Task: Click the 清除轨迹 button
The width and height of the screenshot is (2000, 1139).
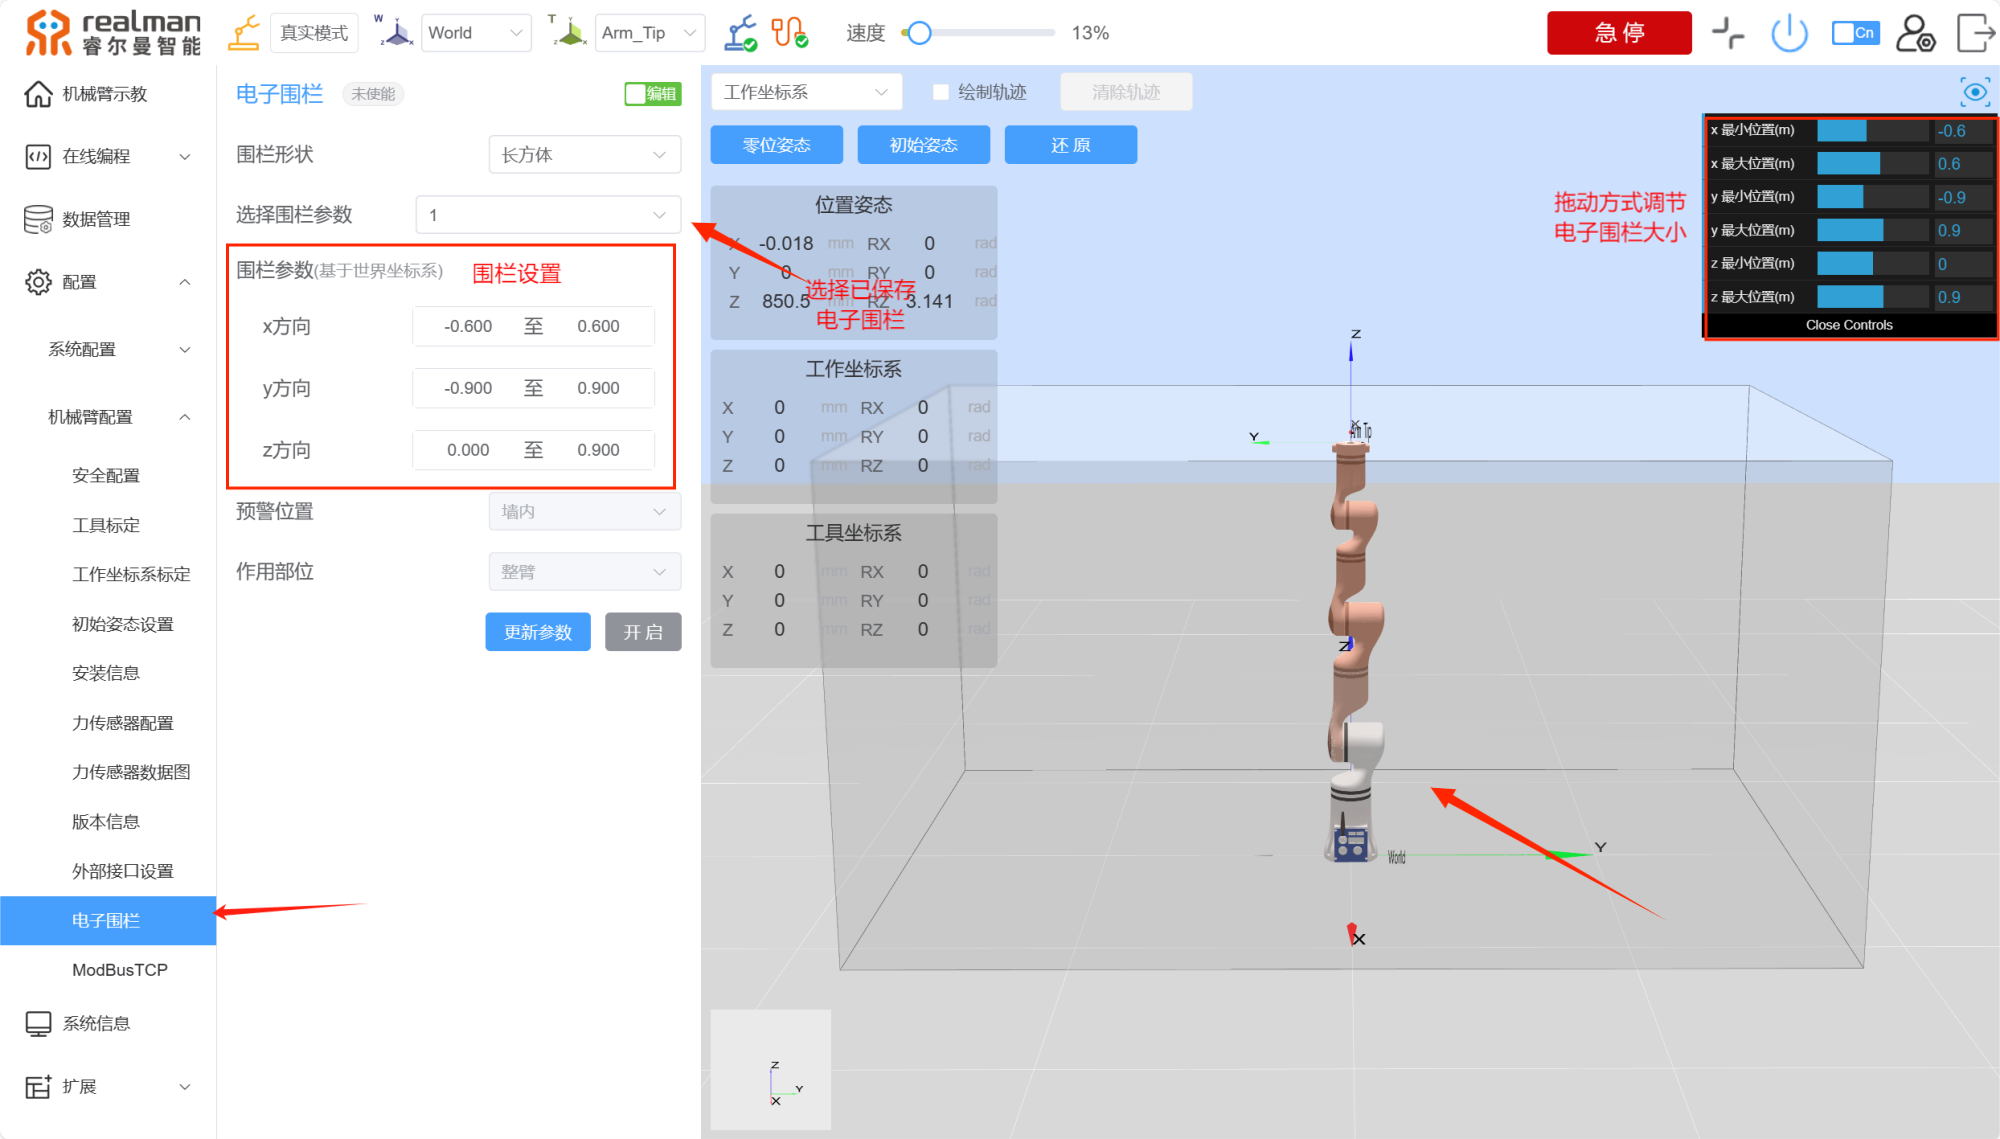Action: (x=1126, y=92)
